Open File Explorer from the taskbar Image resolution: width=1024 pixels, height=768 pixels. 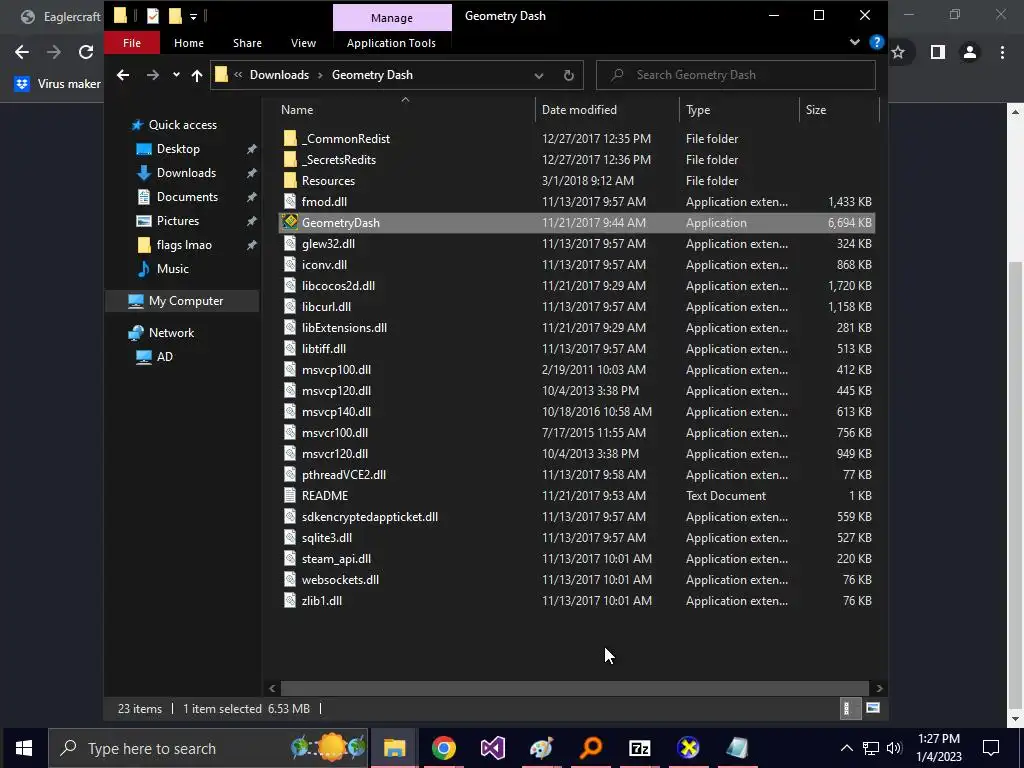[x=394, y=748]
